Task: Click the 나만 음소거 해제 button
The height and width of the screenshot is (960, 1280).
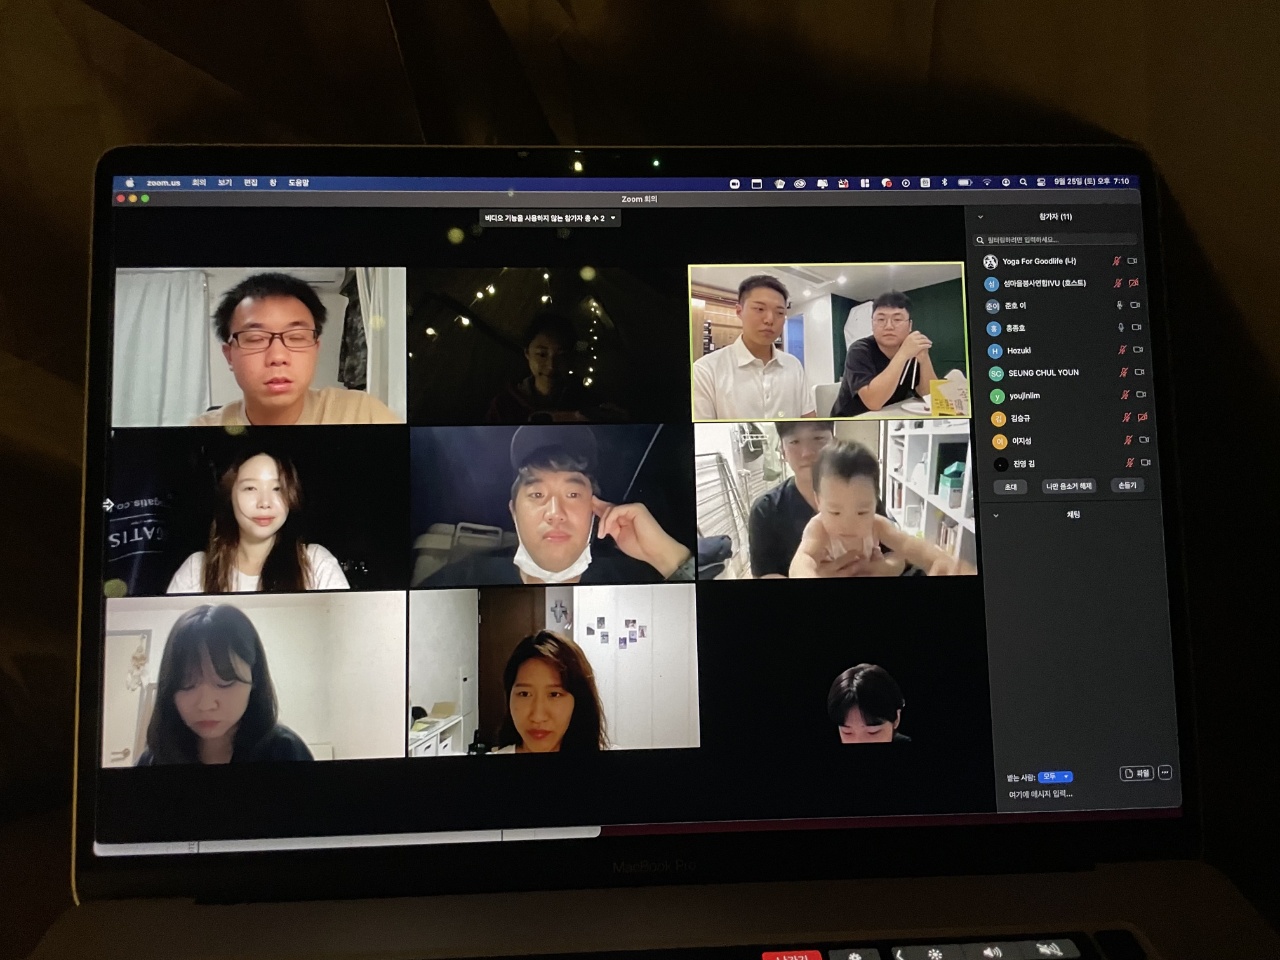Action: [x=1069, y=486]
